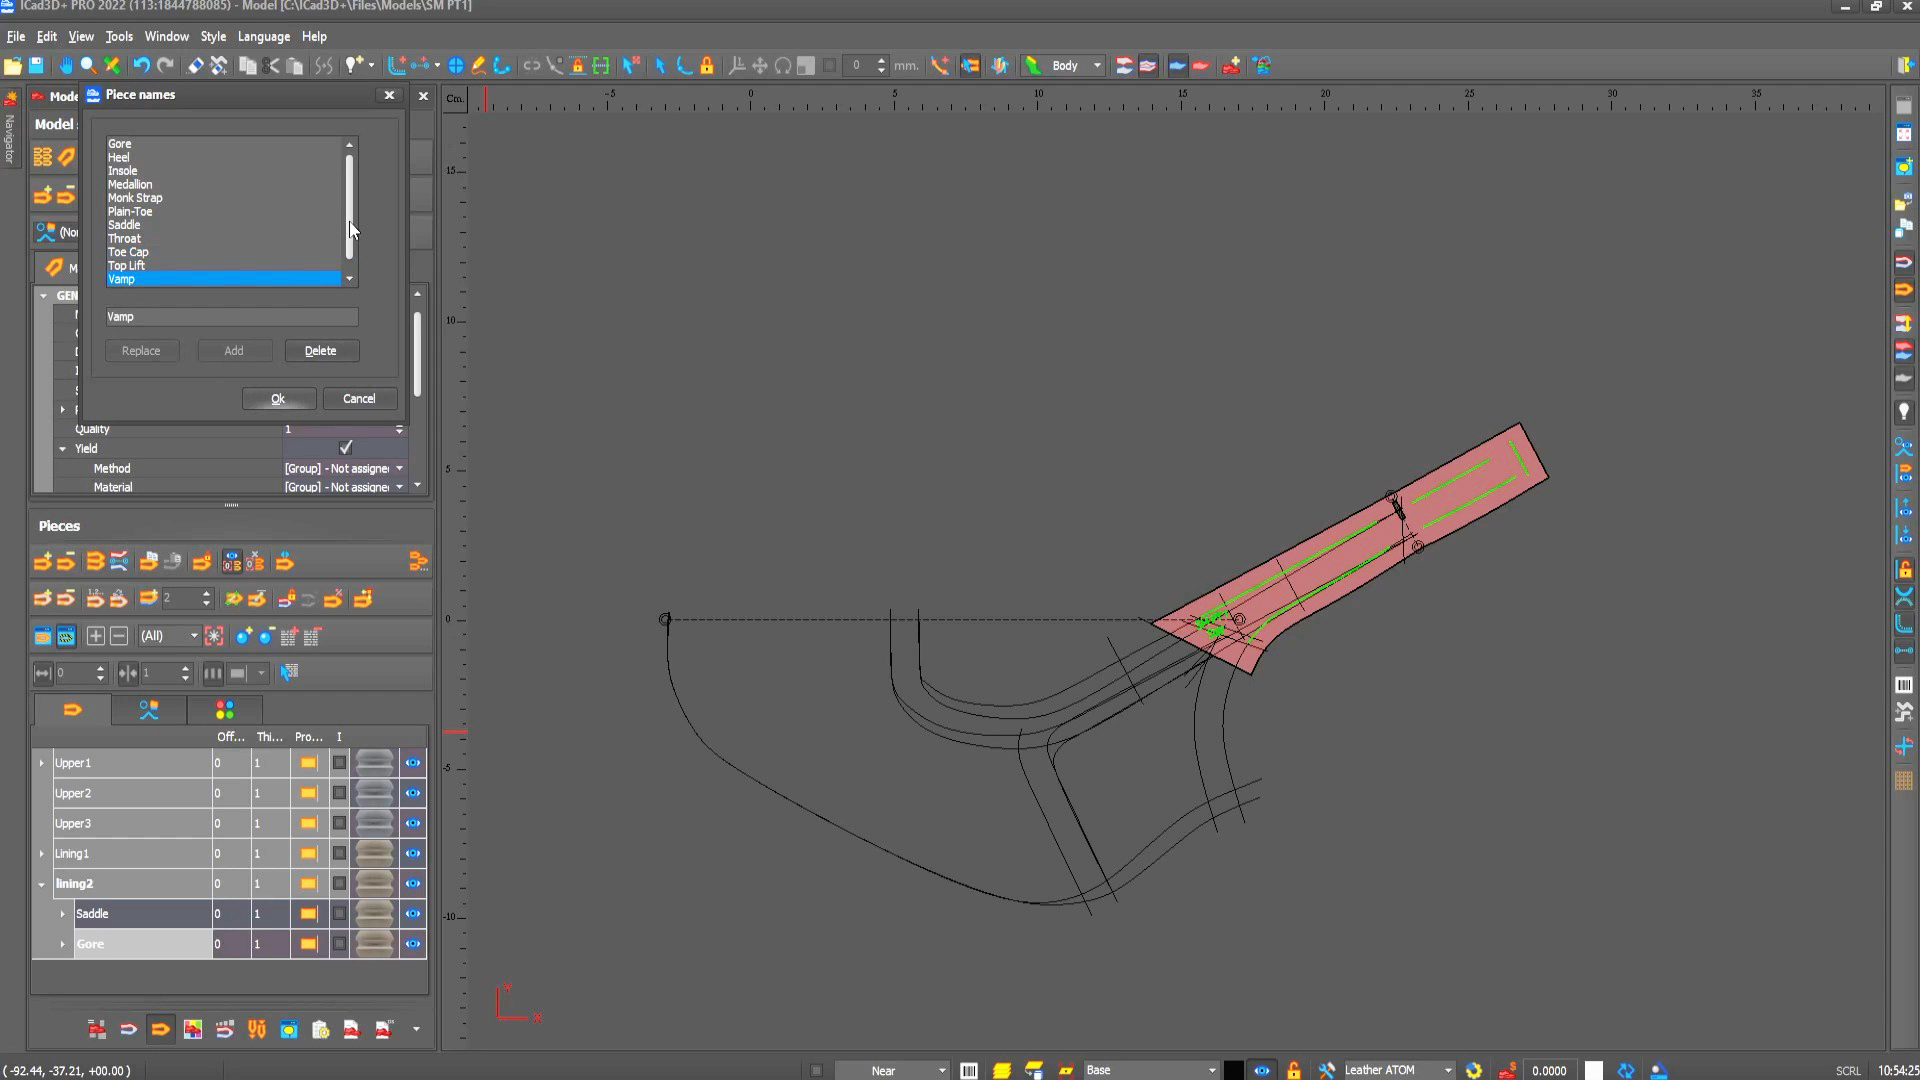Activate the lock tool in the main toolbar
1920x1080 pixels.
(x=707, y=65)
